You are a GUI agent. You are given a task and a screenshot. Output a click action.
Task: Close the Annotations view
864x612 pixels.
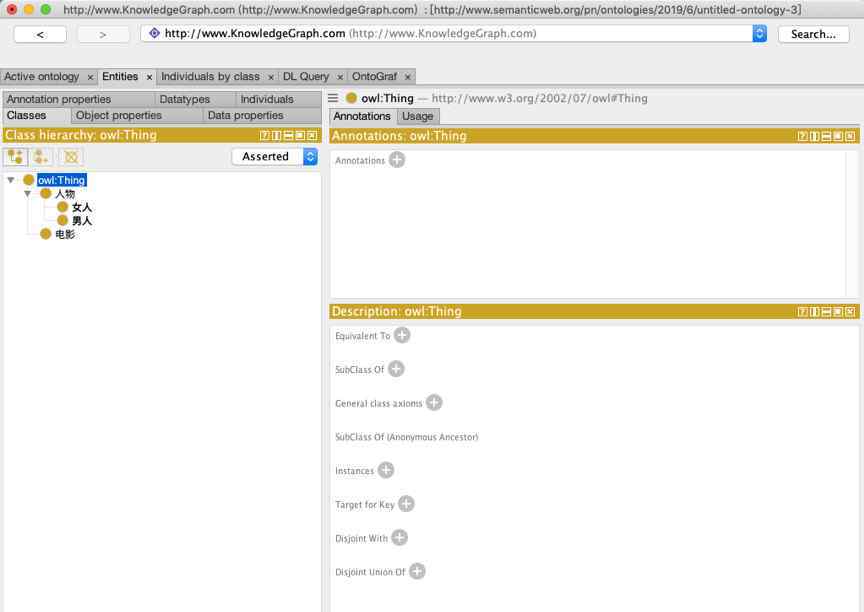851,136
